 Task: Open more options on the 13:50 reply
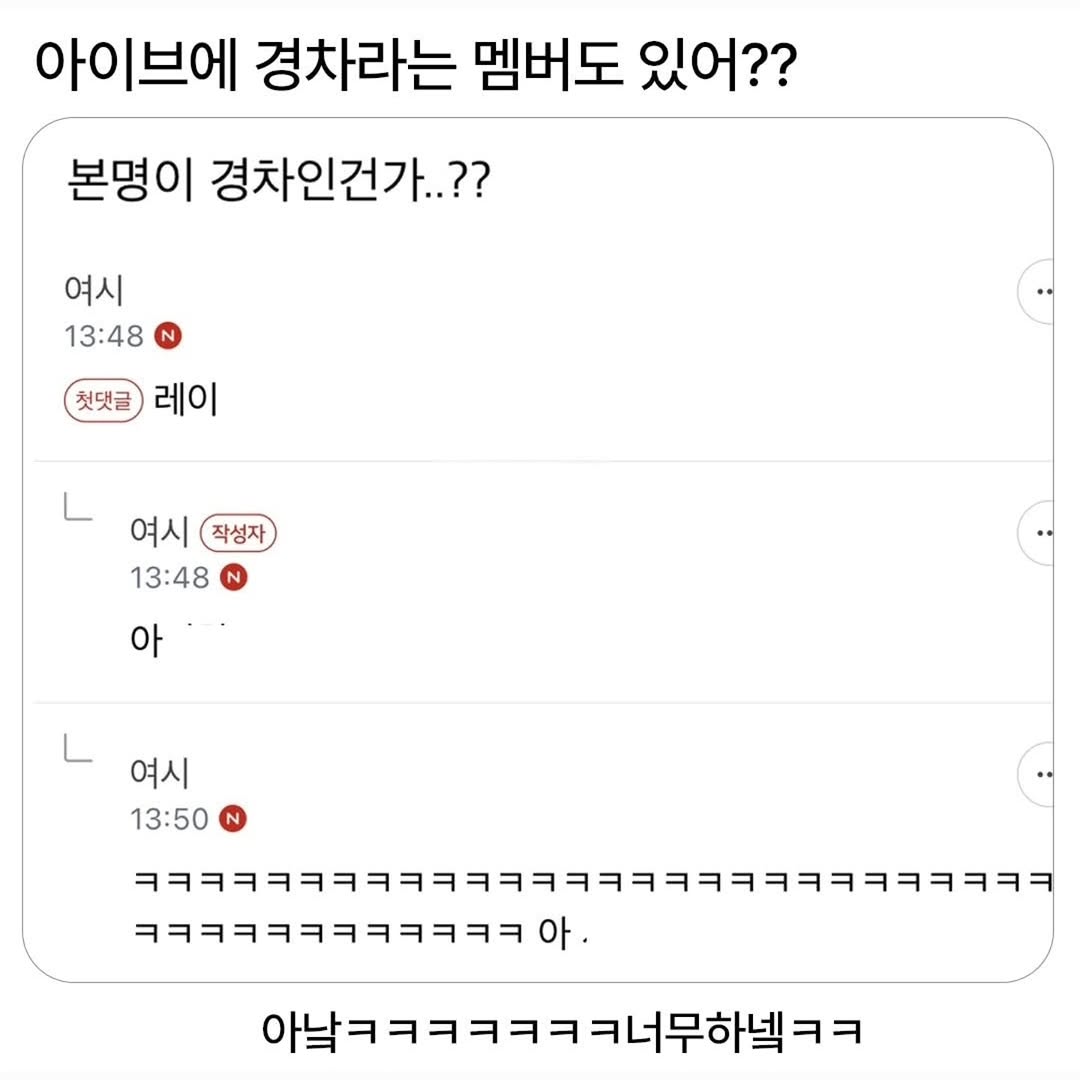click(x=1040, y=774)
